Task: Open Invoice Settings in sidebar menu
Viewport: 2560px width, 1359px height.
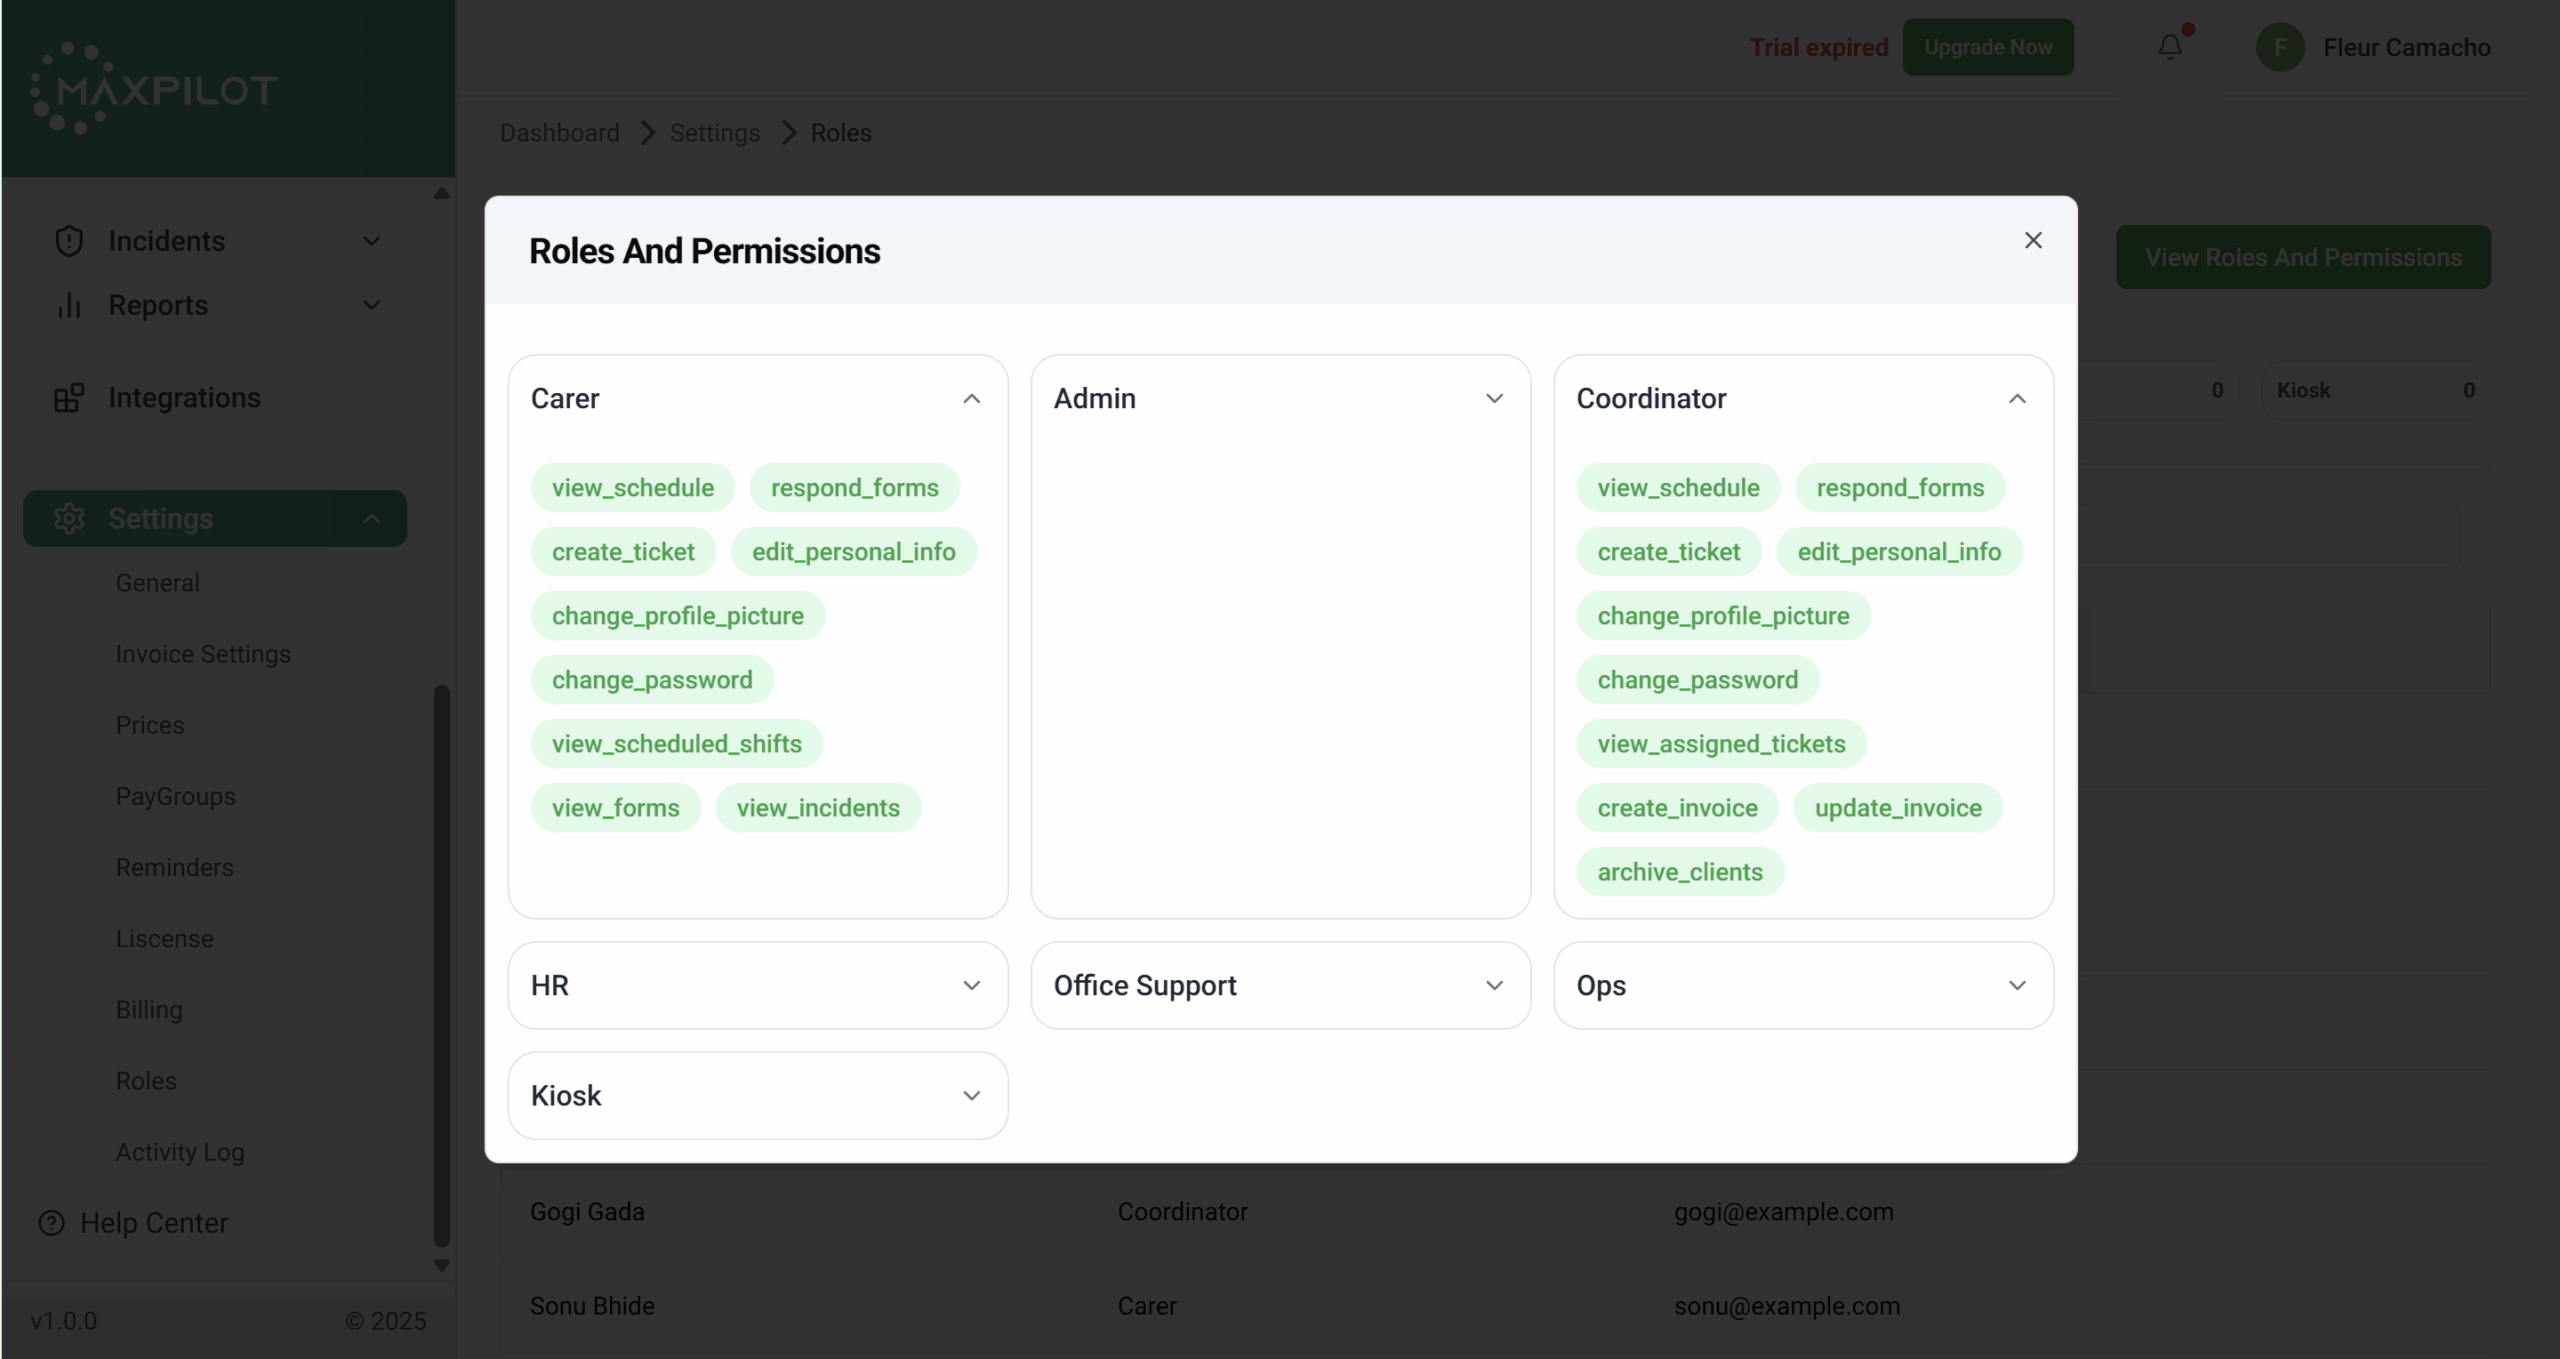Action: (x=203, y=654)
